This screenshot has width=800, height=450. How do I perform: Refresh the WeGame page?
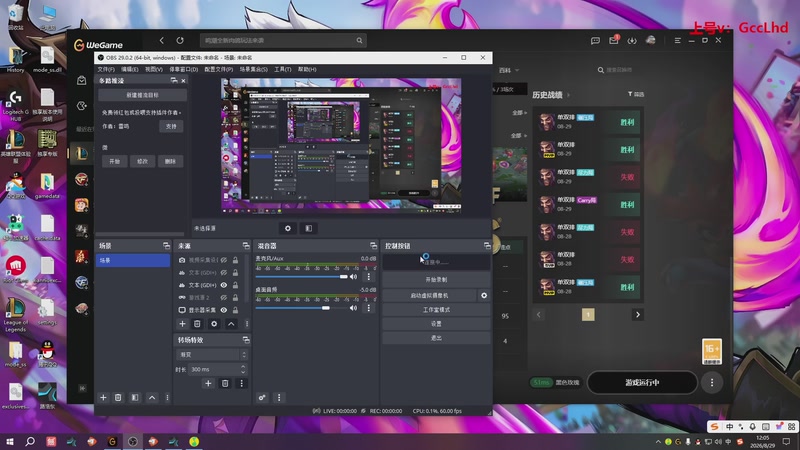coord(180,40)
